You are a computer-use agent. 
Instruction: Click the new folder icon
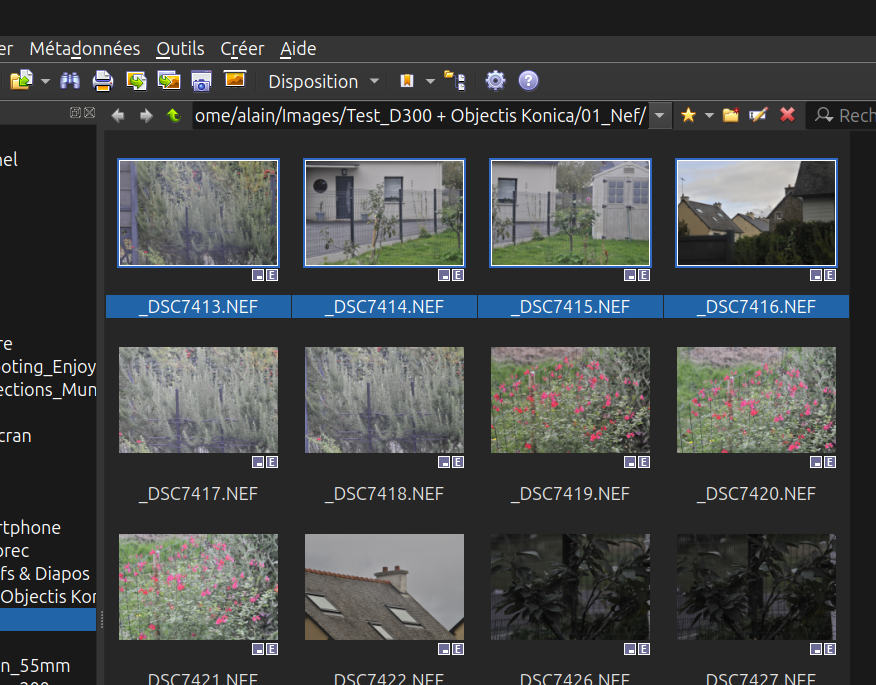click(731, 115)
